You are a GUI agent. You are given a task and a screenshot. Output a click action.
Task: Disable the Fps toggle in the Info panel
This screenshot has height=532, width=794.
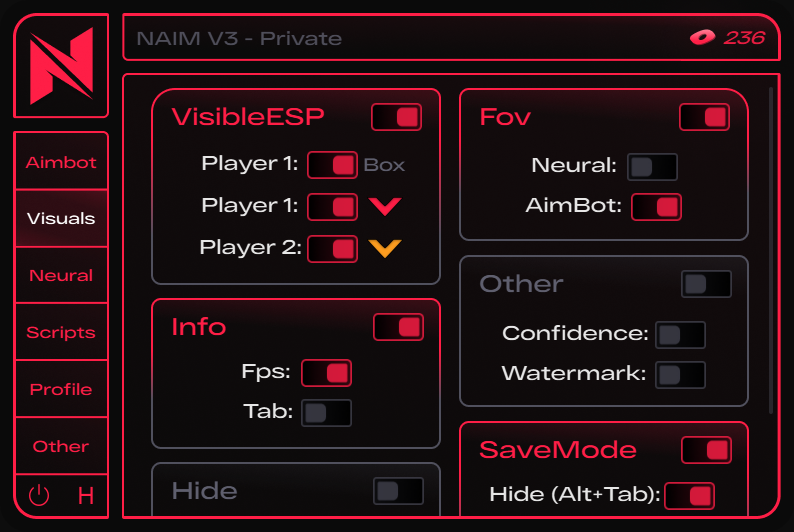click(327, 374)
